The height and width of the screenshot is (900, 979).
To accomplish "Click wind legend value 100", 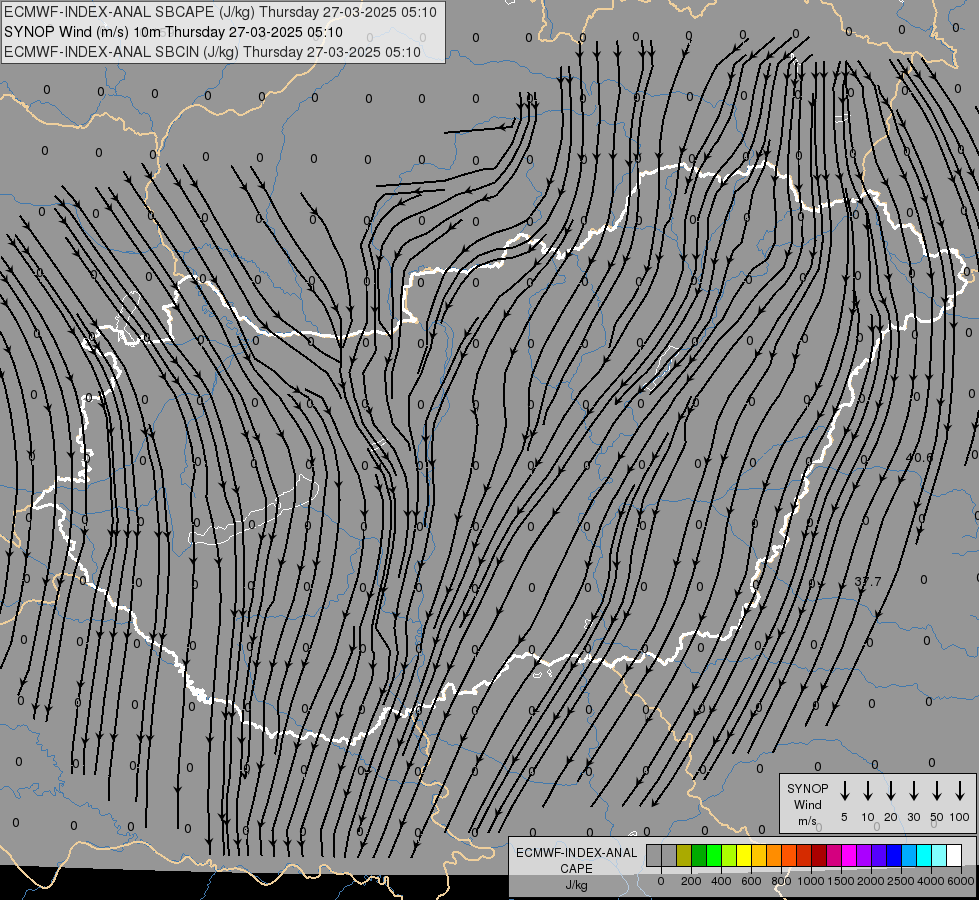I will 960,817.
